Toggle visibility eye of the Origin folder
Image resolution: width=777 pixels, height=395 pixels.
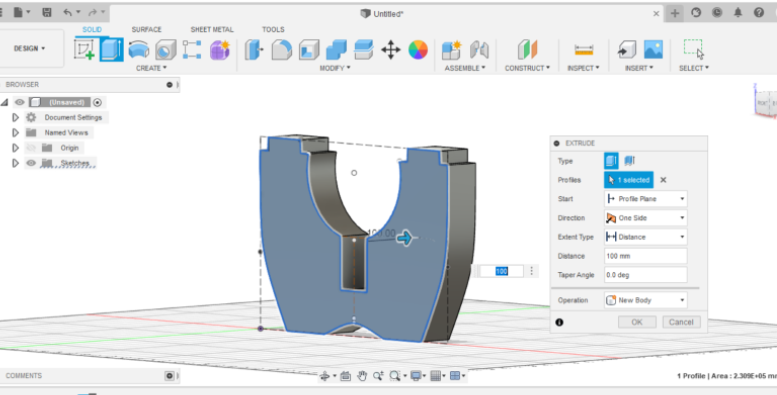tap(31, 148)
